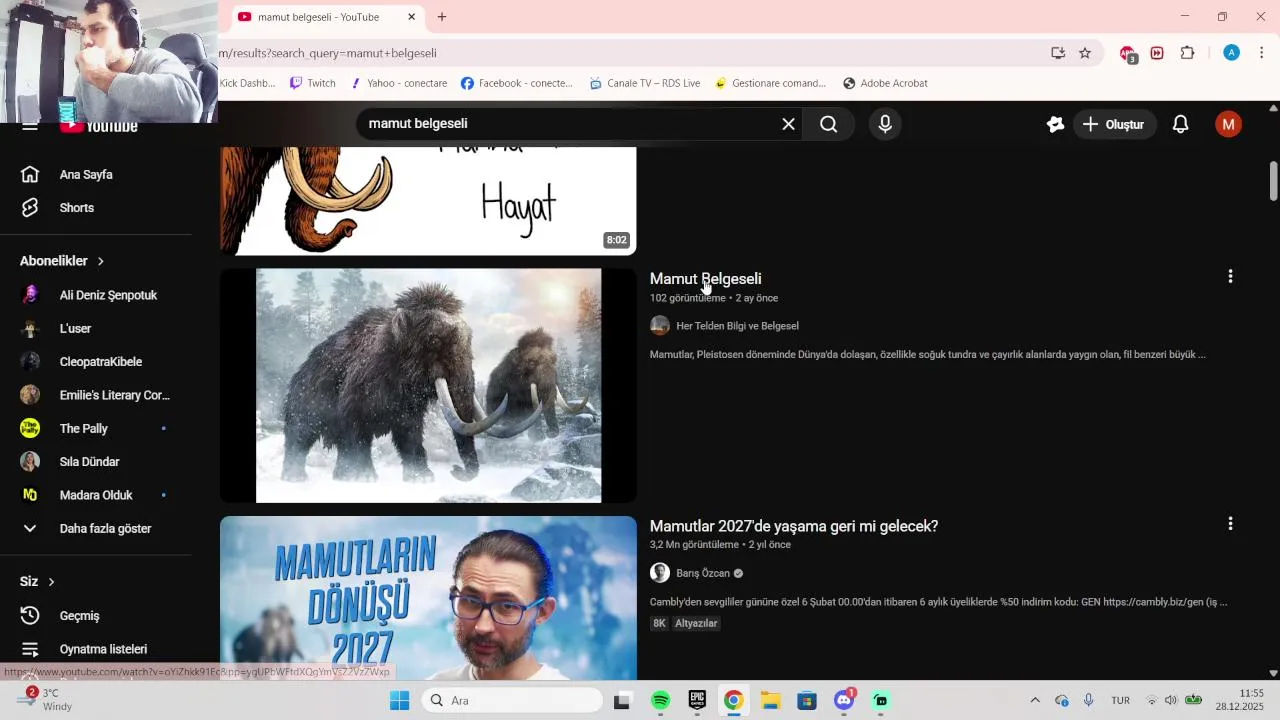Open the weather widget showing 3°C Windy
The image size is (1280, 720).
(x=45, y=699)
